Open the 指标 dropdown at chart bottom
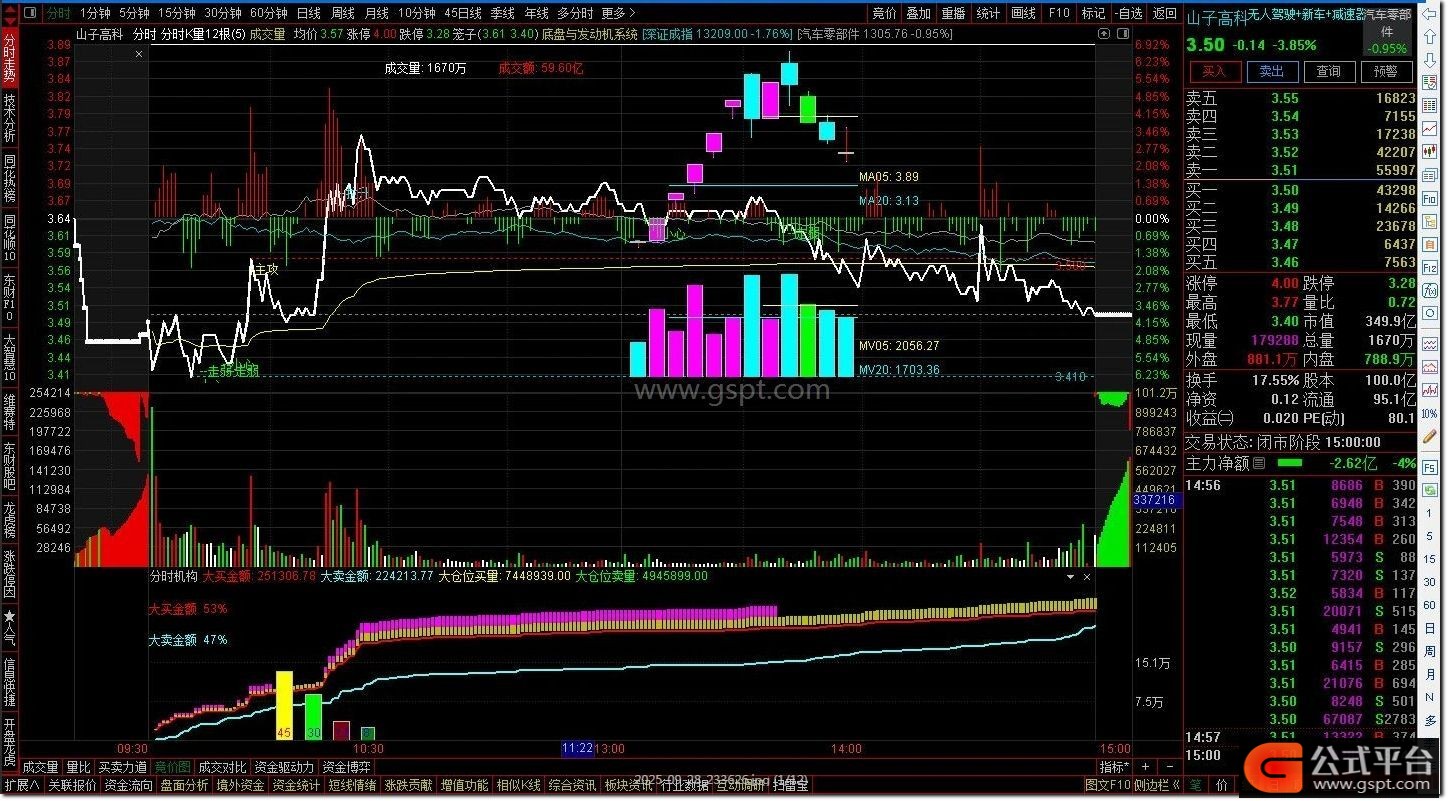Viewport: 1449px width, 801px height. tap(1114, 767)
